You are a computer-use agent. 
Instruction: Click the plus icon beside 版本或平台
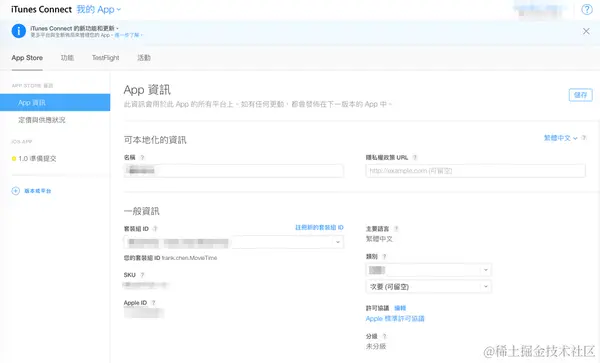[16, 191]
